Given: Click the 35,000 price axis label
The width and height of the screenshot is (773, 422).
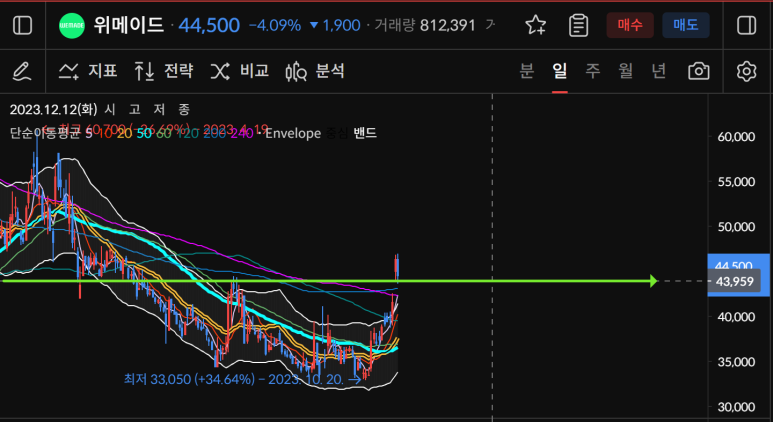Looking at the screenshot, I should (x=735, y=362).
